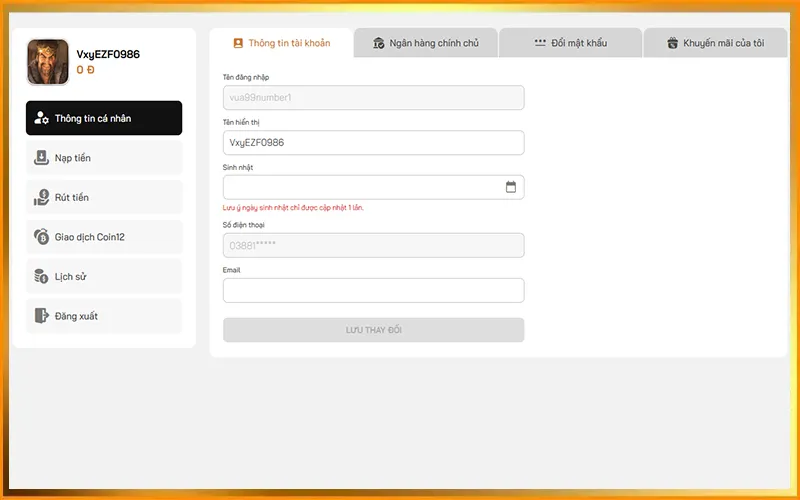Go to Giao dịch Coin12

[x=104, y=237]
